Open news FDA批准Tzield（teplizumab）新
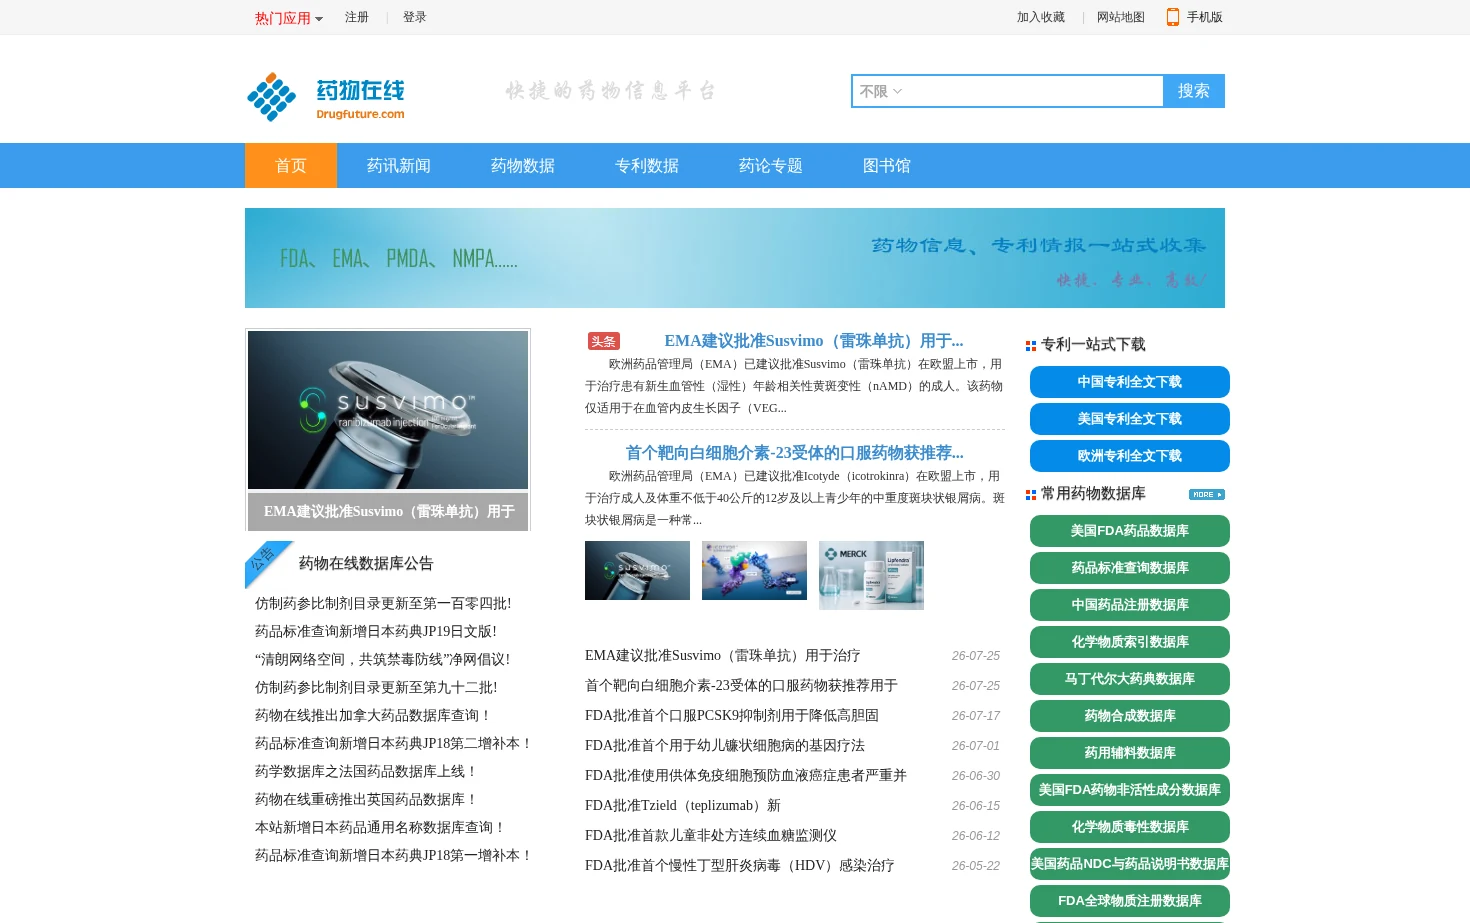 (x=683, y=806)
